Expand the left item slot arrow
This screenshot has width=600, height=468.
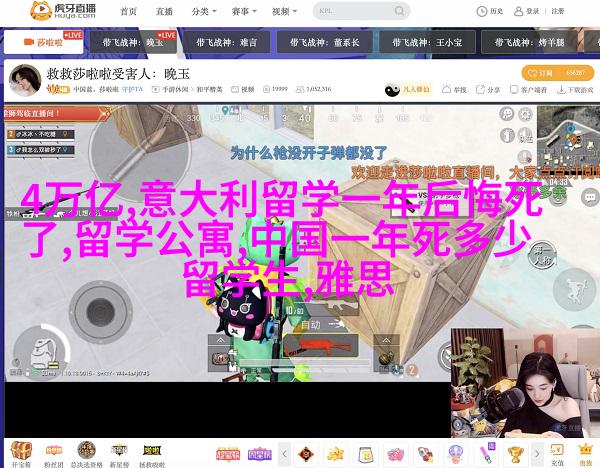(x=221, y=340)
